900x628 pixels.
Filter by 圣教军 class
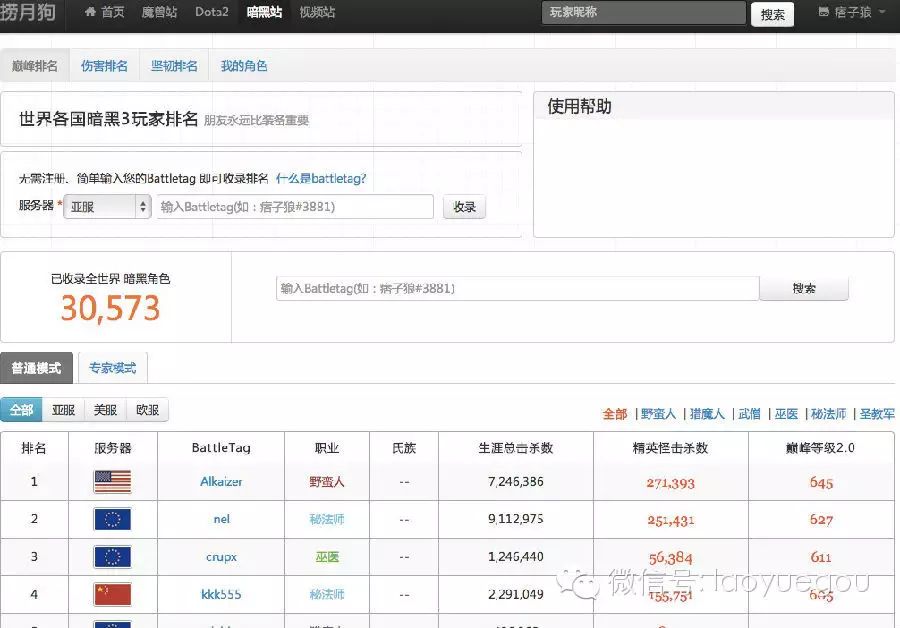pyautogui.click(x=877, y=413)
